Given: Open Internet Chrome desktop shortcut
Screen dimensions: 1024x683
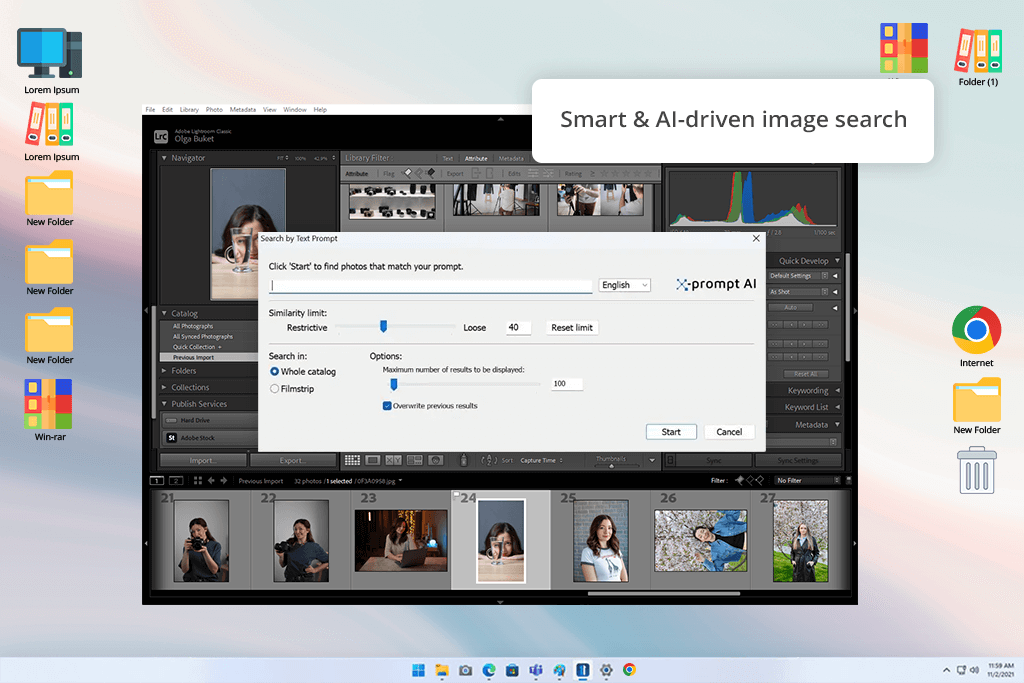Looking at the screenshot, I should coord(976,336).
